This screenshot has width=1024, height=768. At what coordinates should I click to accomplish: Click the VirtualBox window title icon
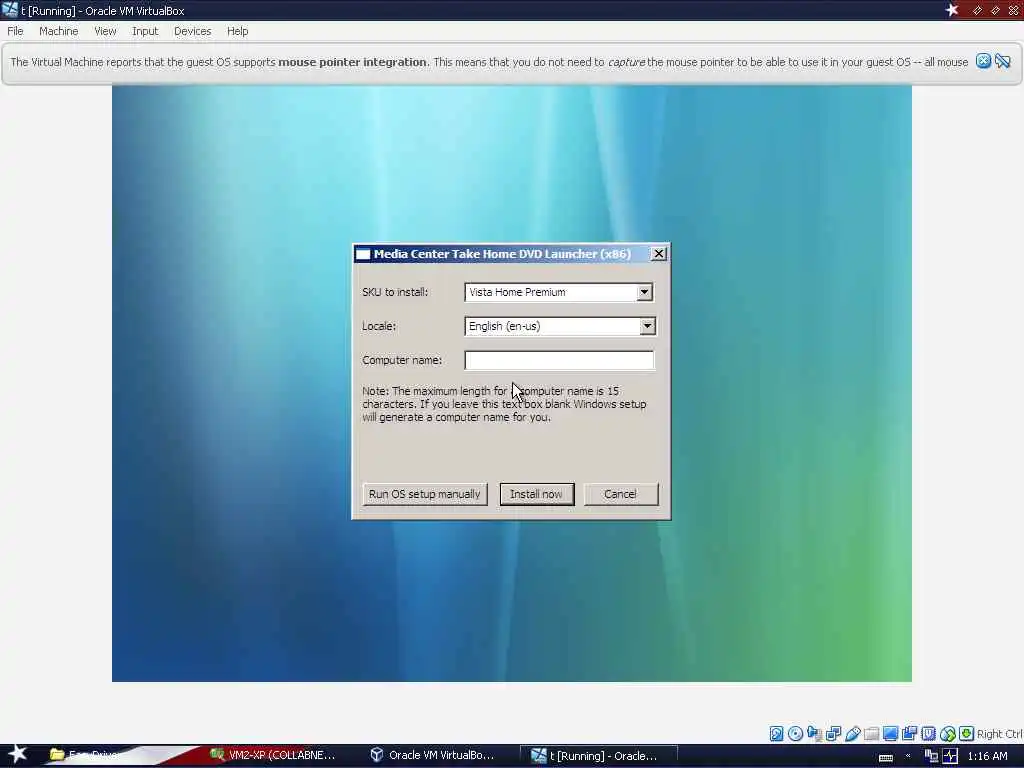pos(10,10)
